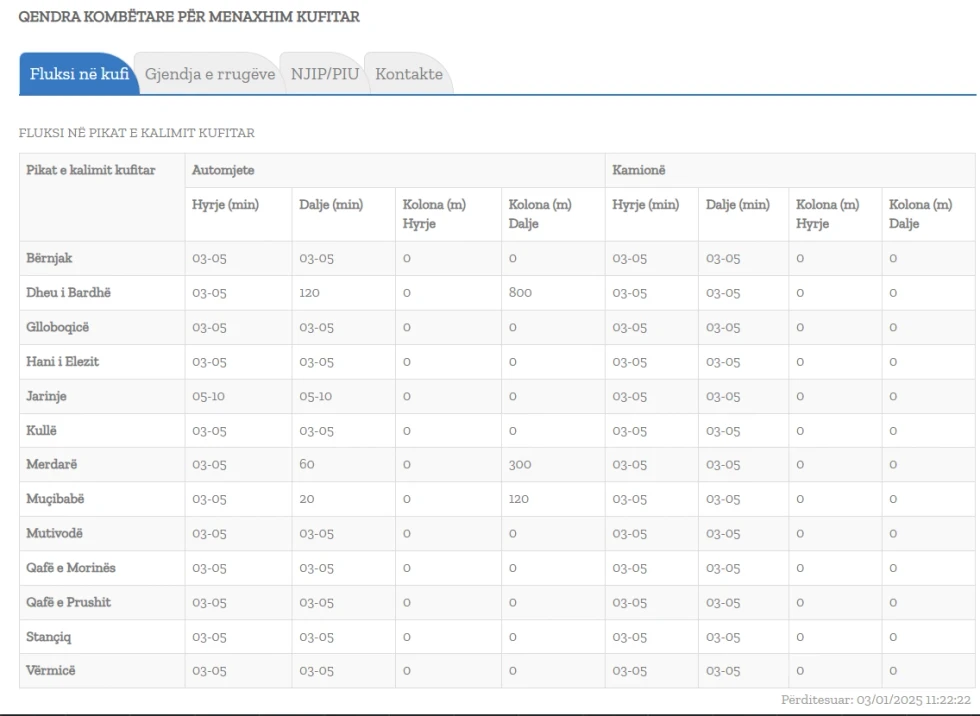Image resolution: width=980 pixels, height=716 pixels.
Task: Select the Dheu i Bardhë row name
Action: [x=69, y=292]
